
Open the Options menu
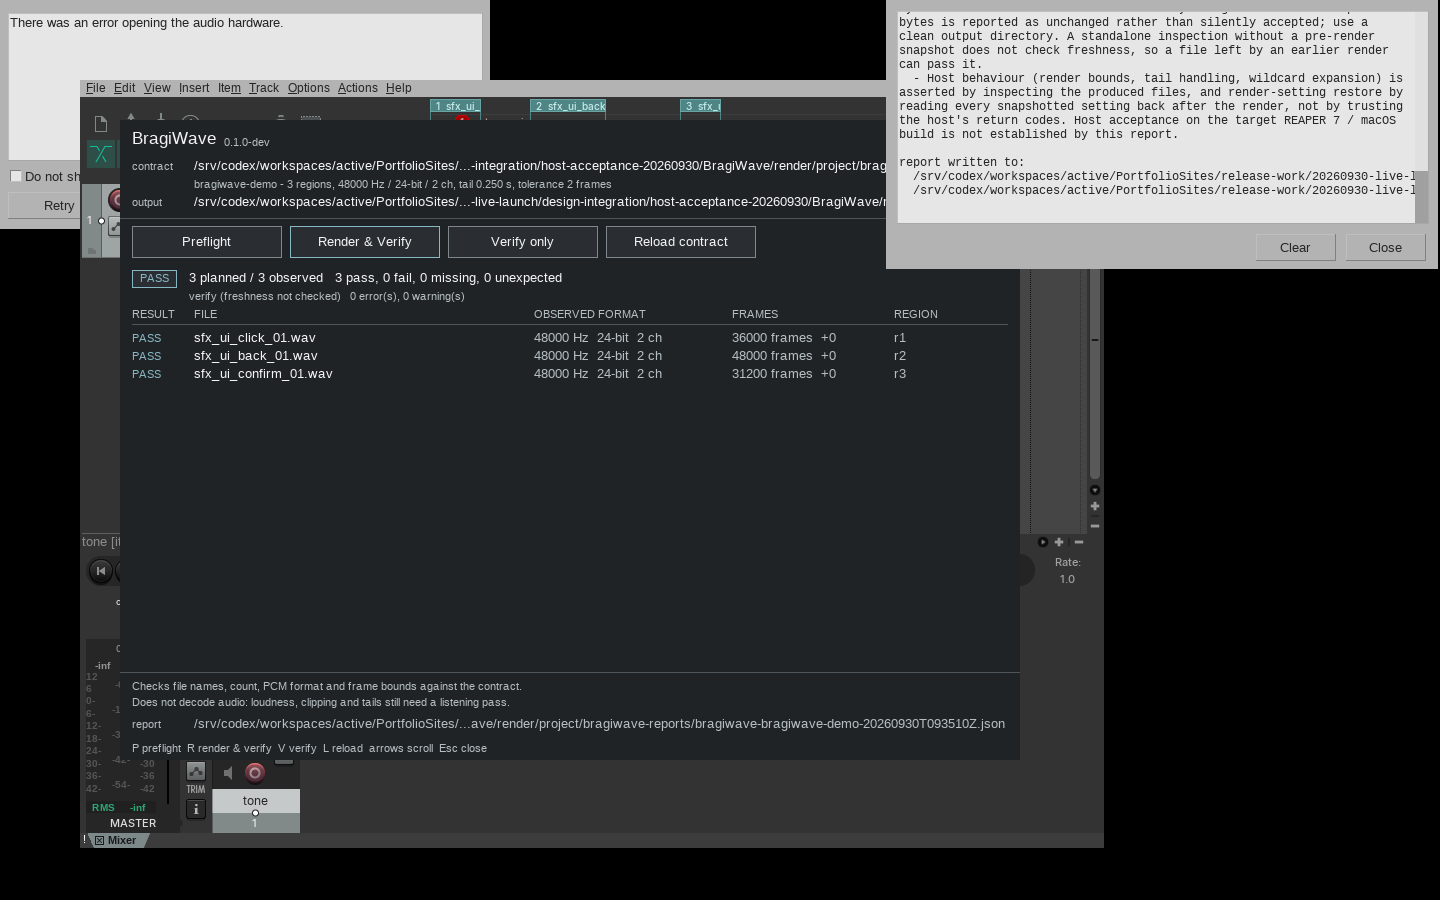pyautogui.click(x=308, y=88)
